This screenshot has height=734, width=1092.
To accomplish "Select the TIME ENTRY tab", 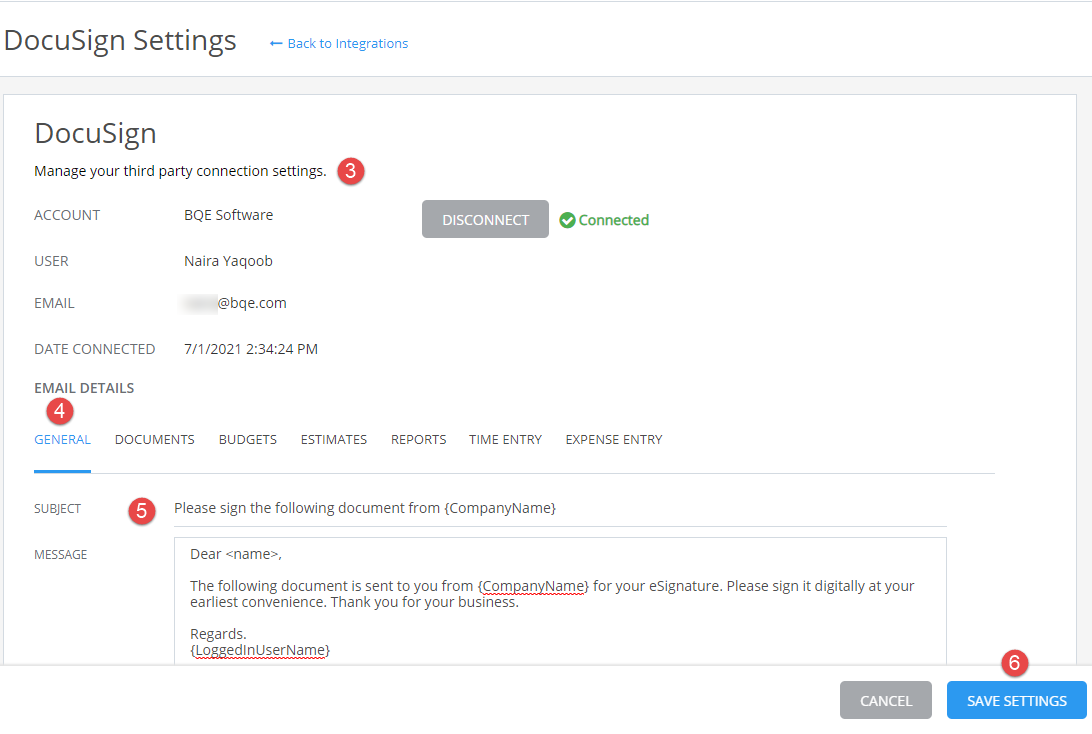I will [x=506, y=439].
